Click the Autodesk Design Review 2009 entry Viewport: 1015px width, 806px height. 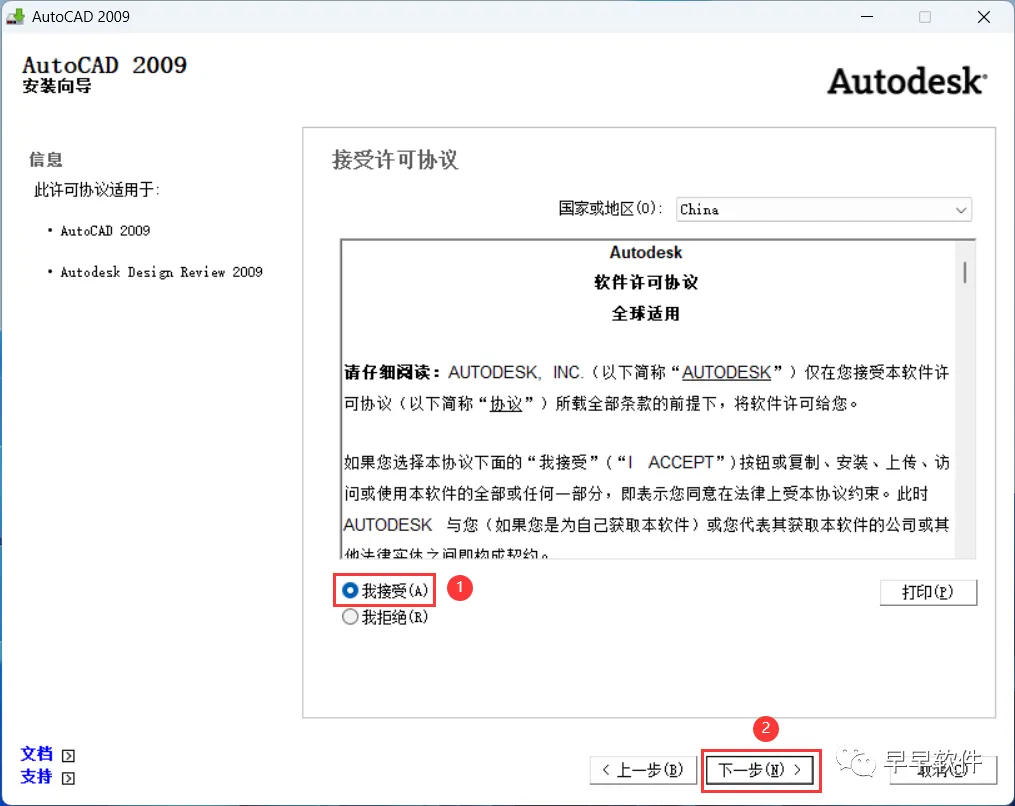point(161,272)
